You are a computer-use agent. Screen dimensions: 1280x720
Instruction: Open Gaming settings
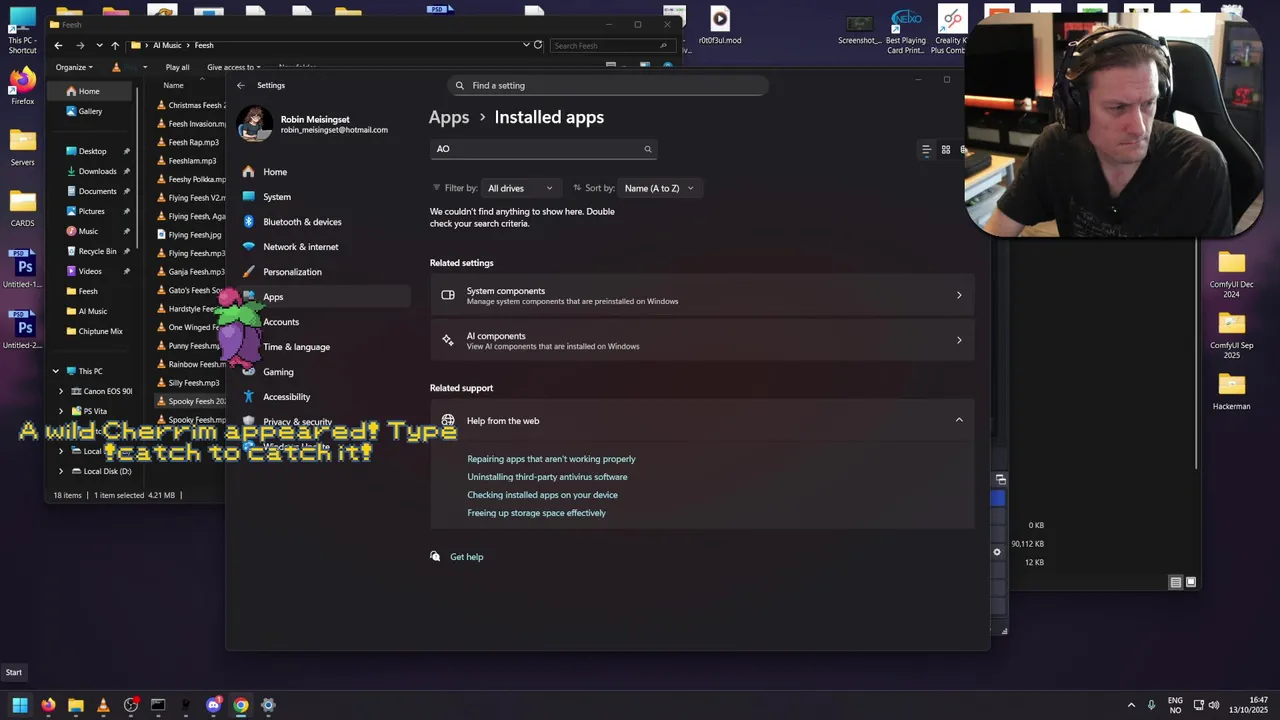point(278,372)
